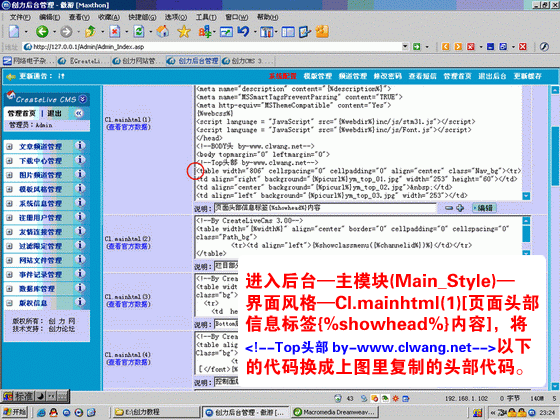This screenshot has width=560, height=420.
Task: Open 工具 menu
Action: point(206,17)
